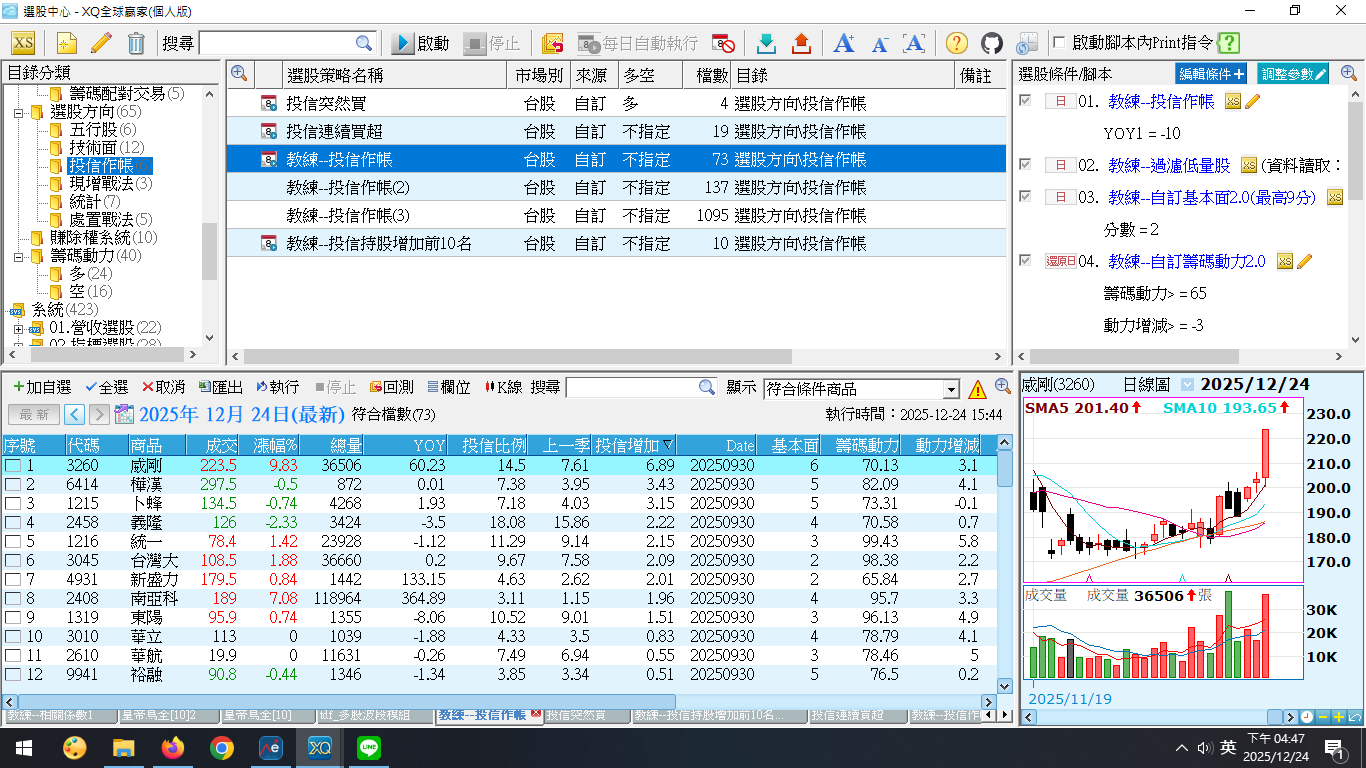Screen dimensions: 1366x768
Task: Open the GitHub icon in toolbar
Action: (x=991, y=43)
